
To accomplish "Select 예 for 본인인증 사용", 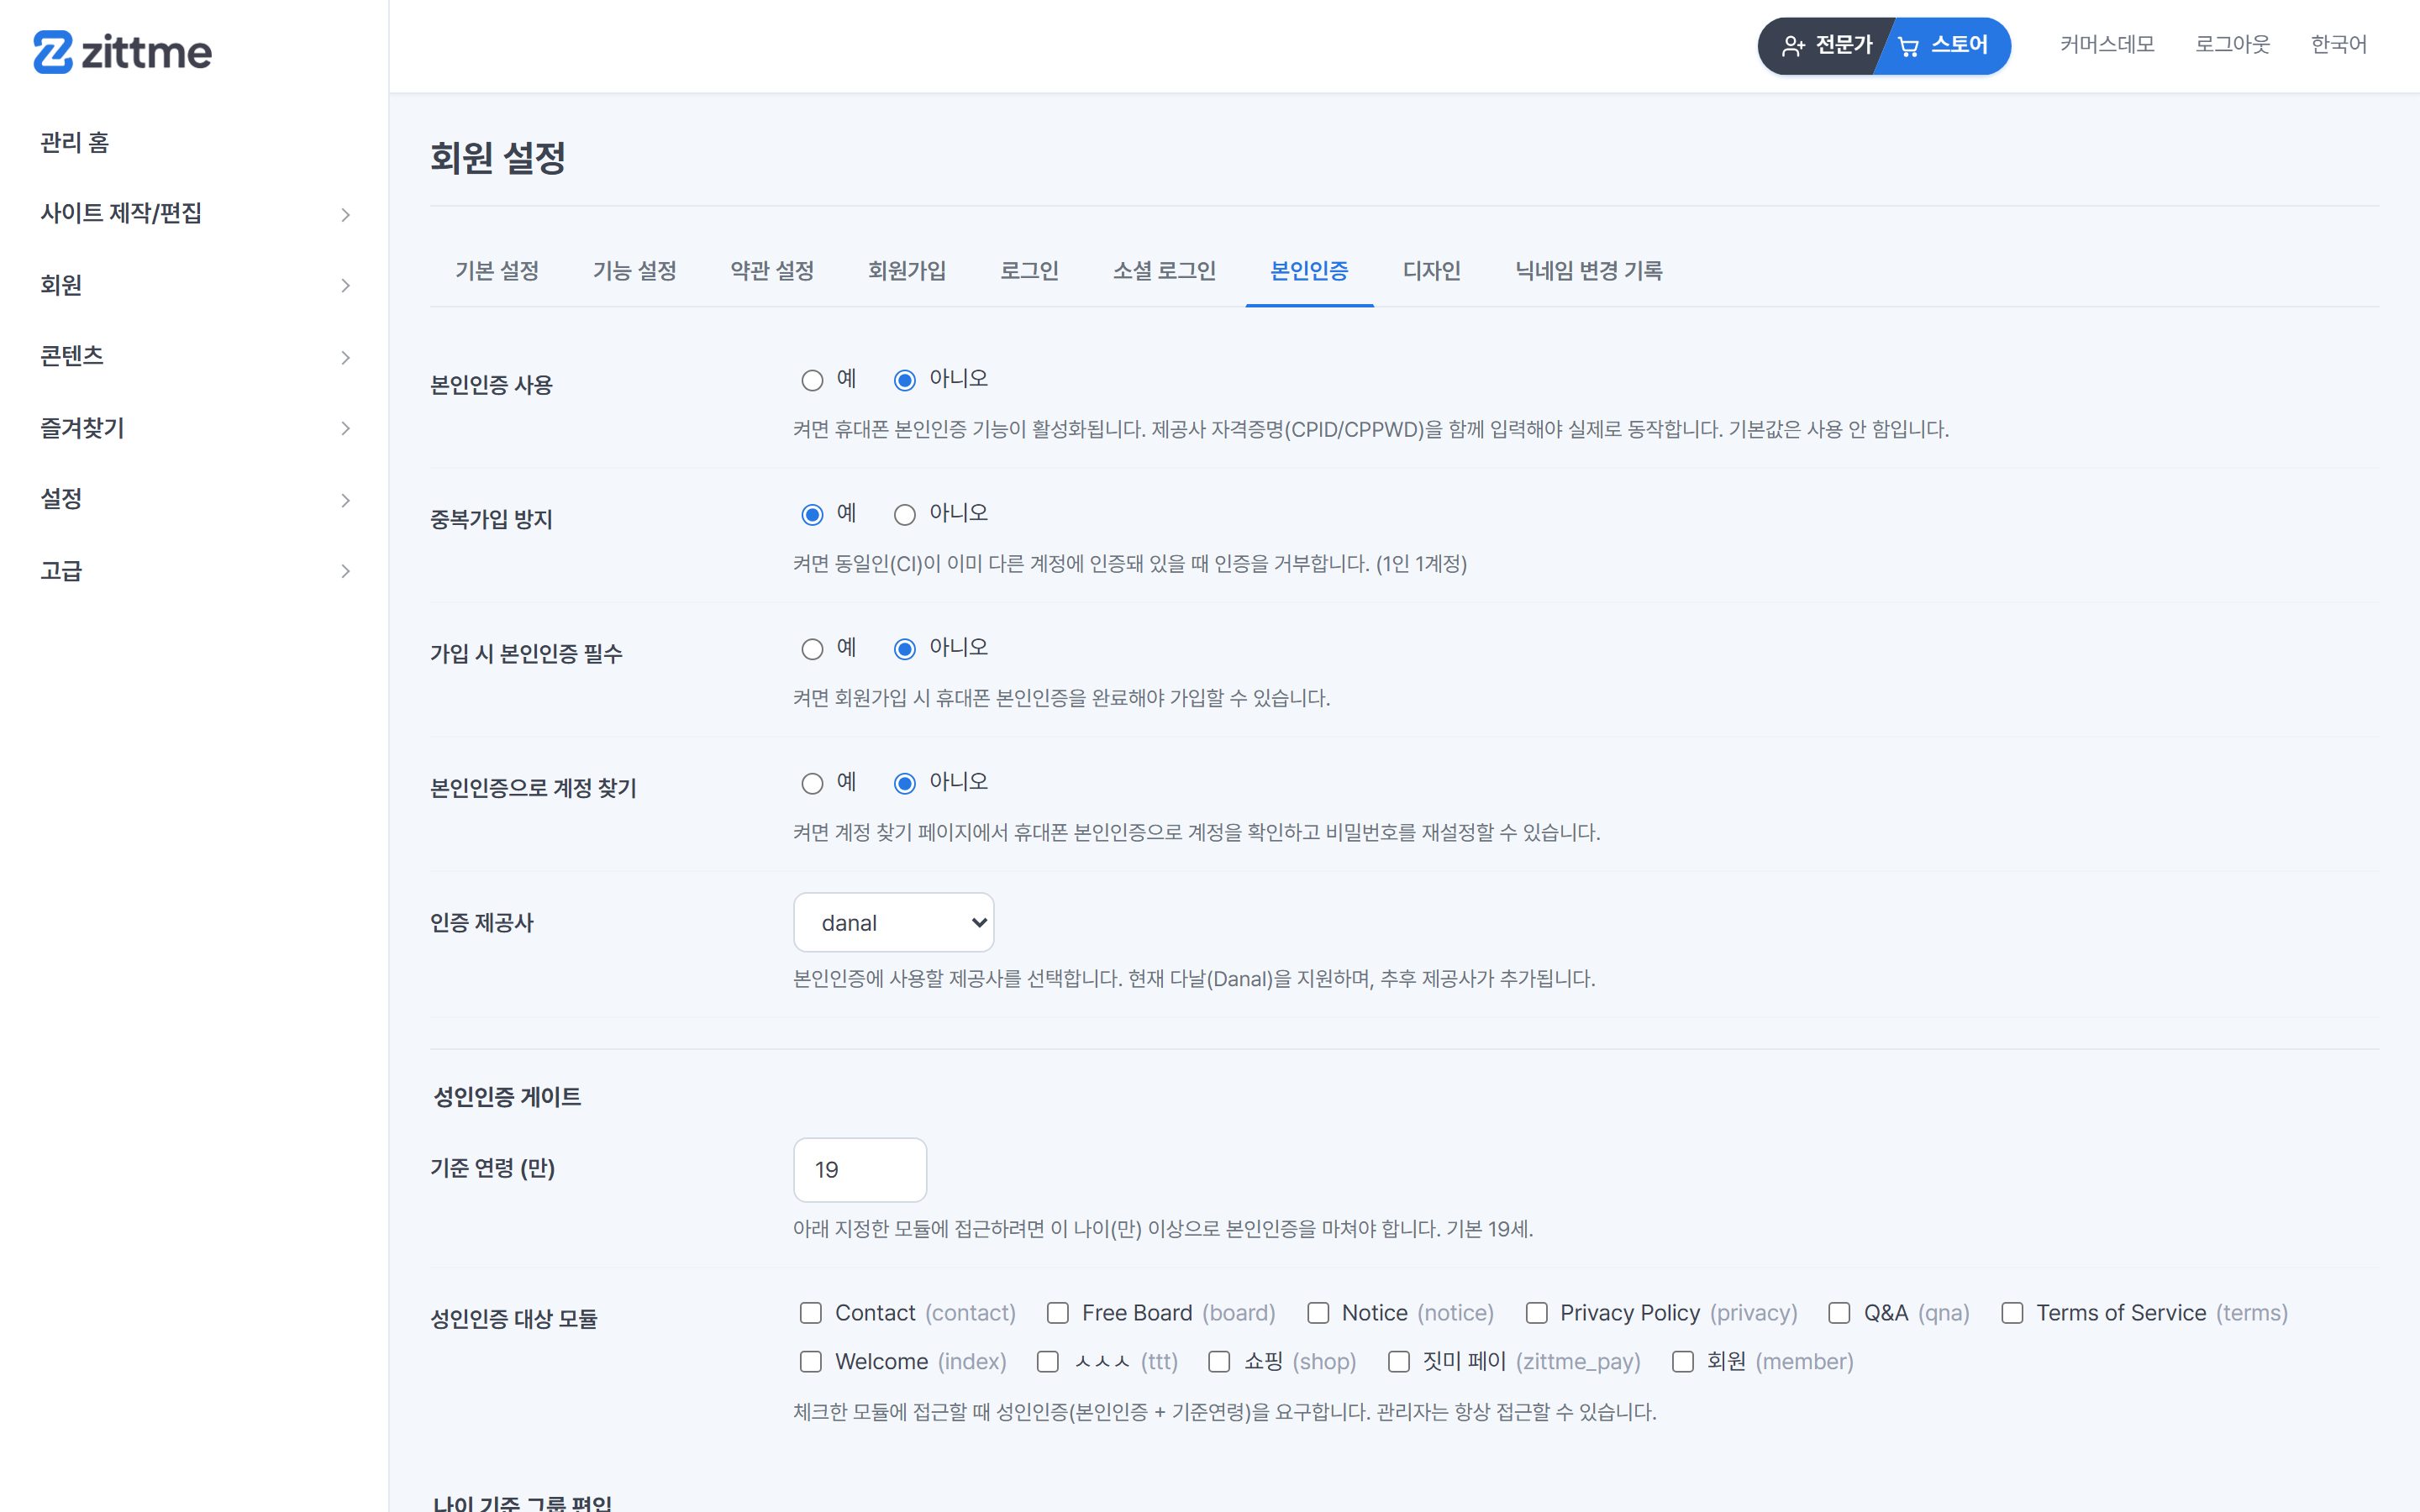I will pos(812,380).
